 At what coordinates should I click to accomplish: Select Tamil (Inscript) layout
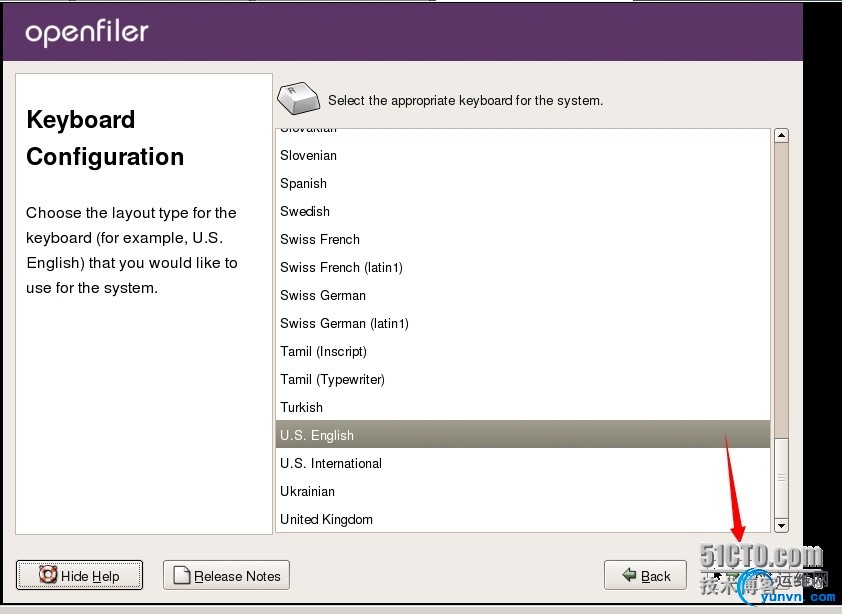(523, 351)
